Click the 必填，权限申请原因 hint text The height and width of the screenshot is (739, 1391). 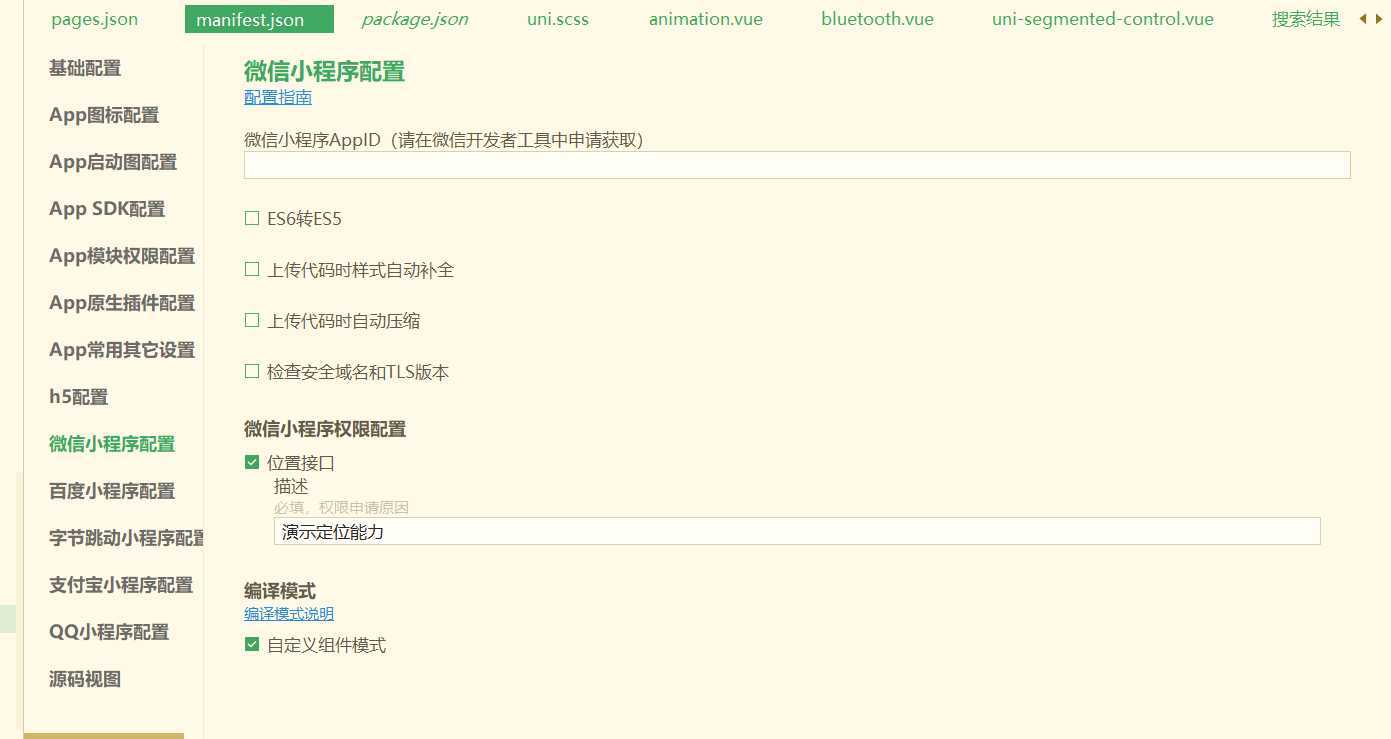341,508
